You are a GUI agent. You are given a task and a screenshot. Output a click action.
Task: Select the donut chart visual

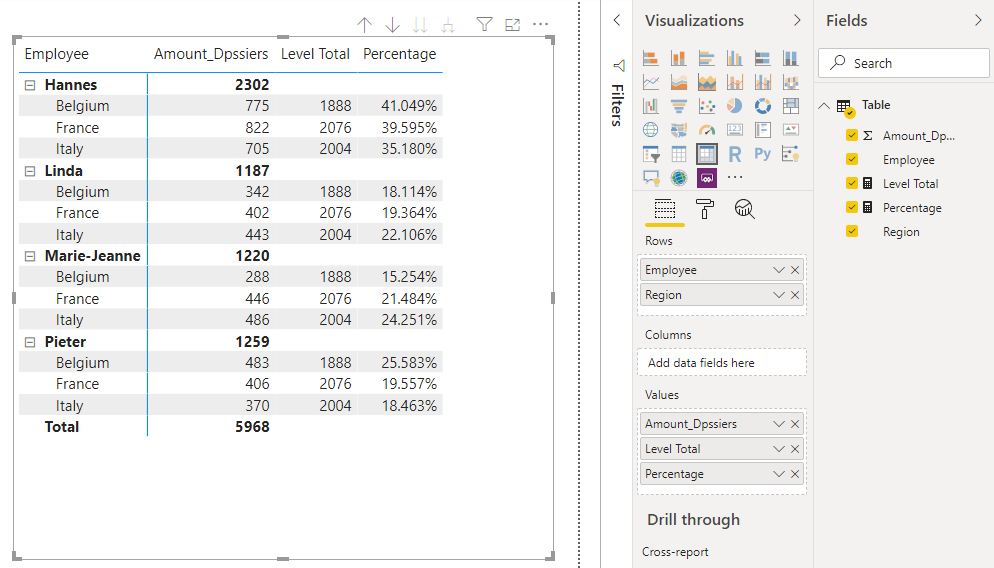coord(763,106)
